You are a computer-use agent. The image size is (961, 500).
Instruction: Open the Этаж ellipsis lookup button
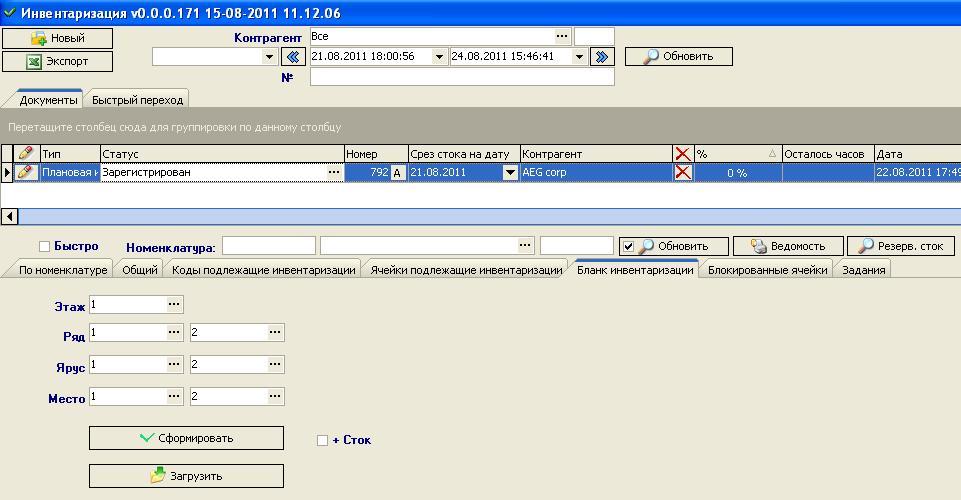click(174, 304)
